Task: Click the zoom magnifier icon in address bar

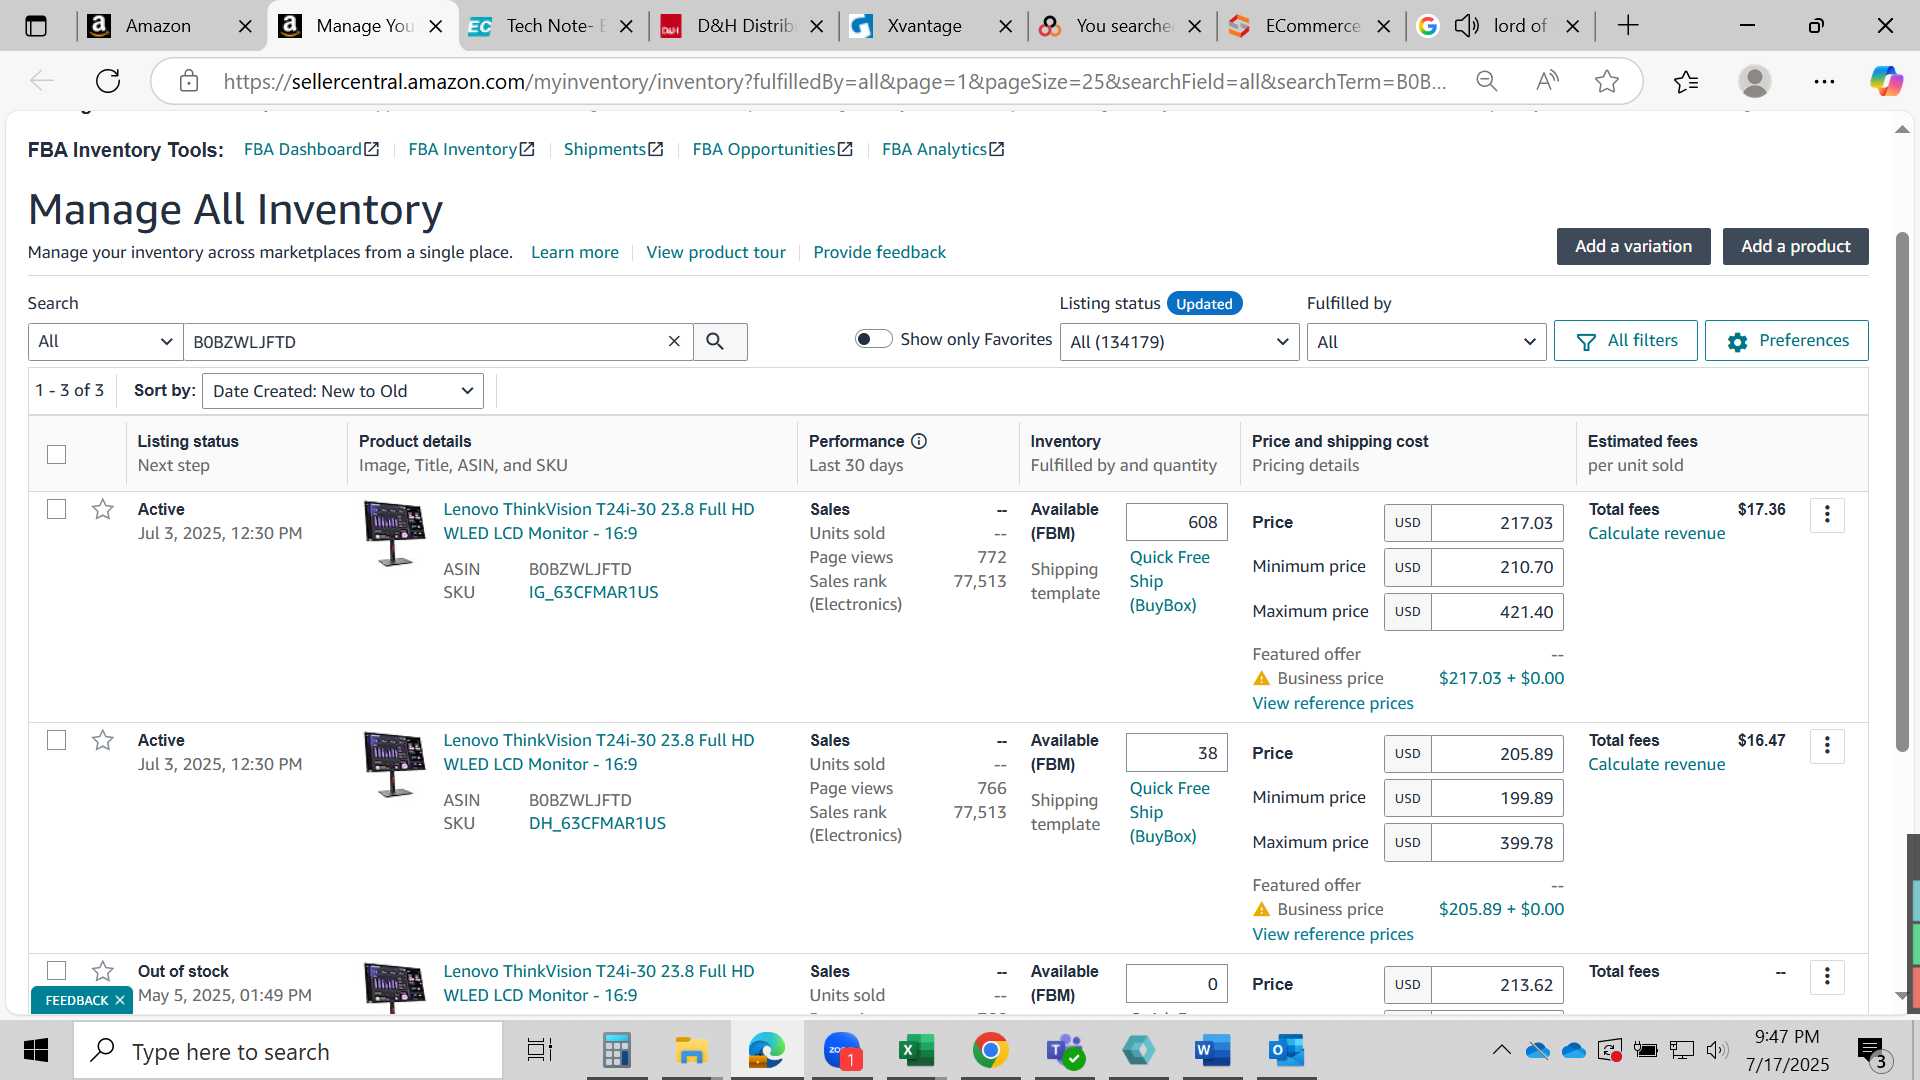Action: pyautogui.click(x=1487, y=81)
